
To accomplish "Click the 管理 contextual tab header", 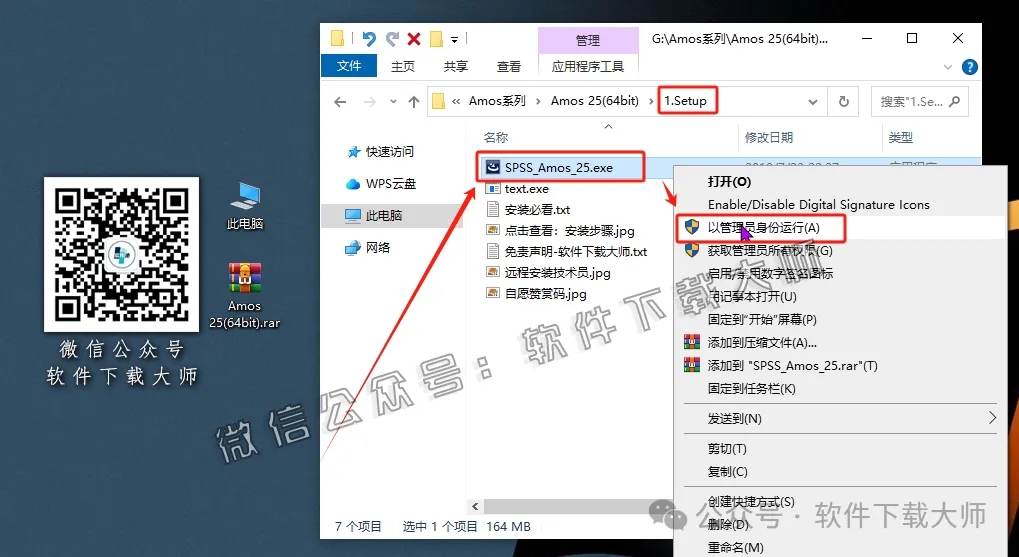I will tap(588, 40).
